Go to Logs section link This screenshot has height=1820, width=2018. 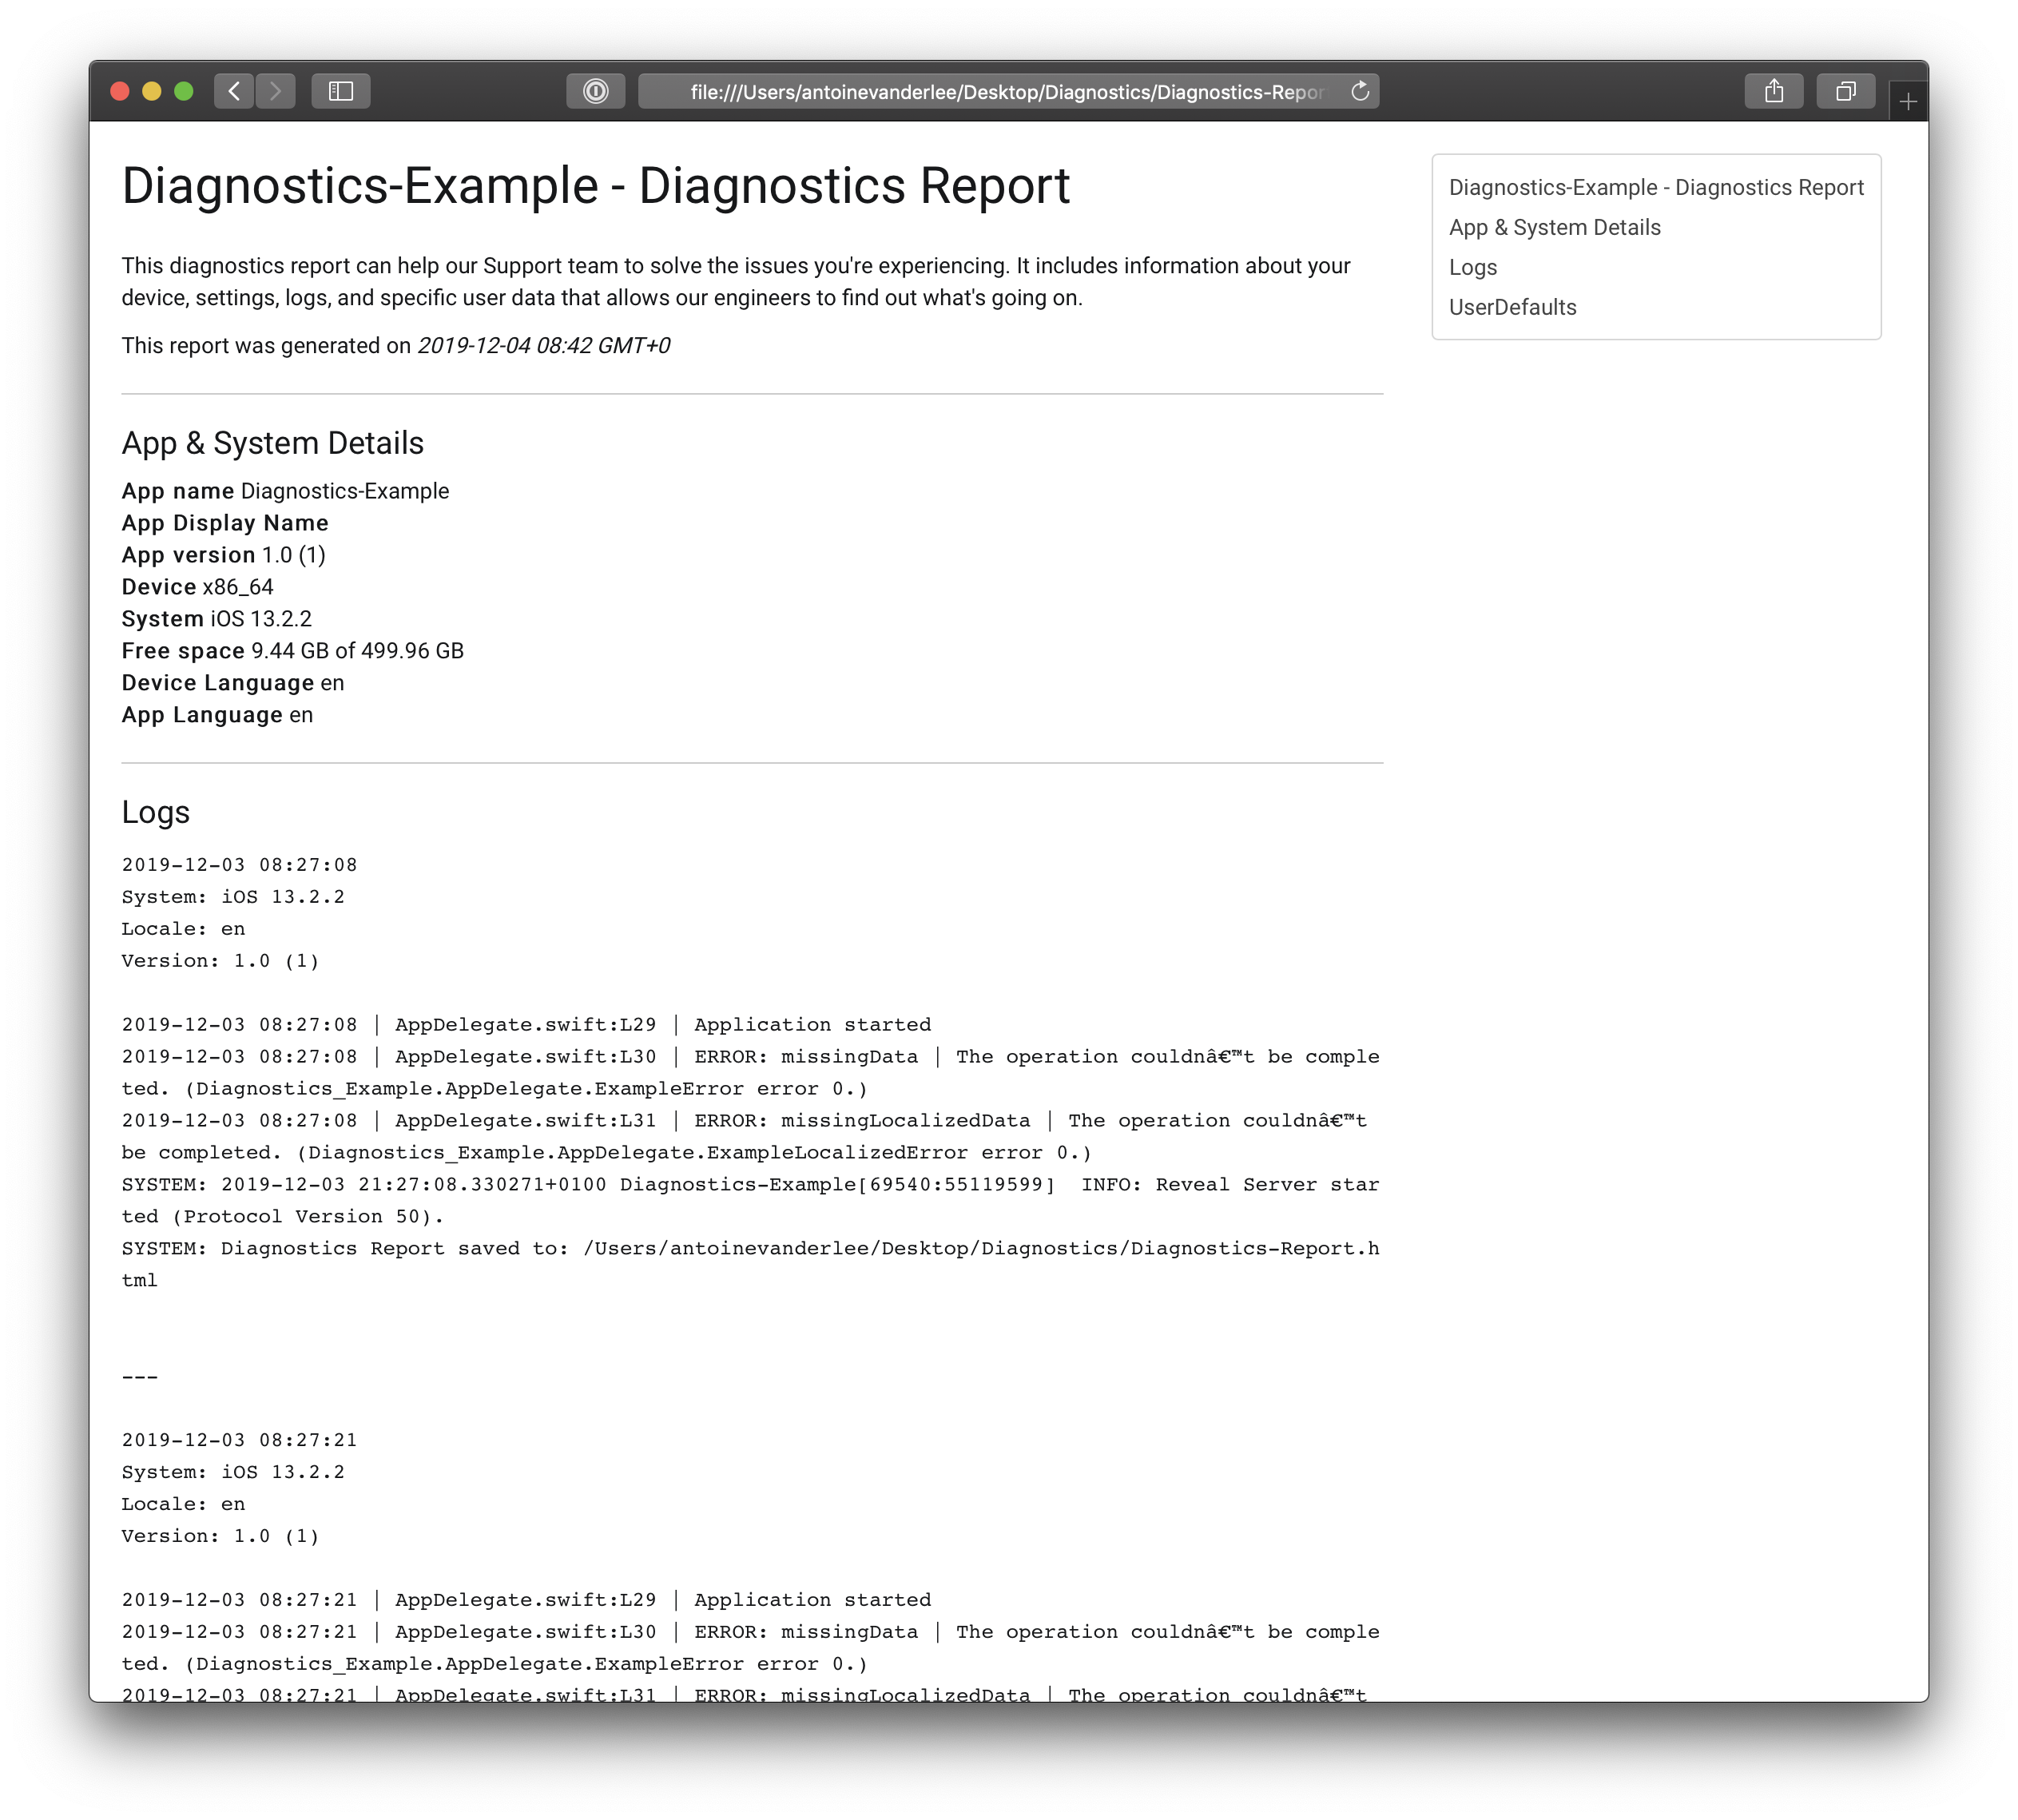pos(1472,268)
